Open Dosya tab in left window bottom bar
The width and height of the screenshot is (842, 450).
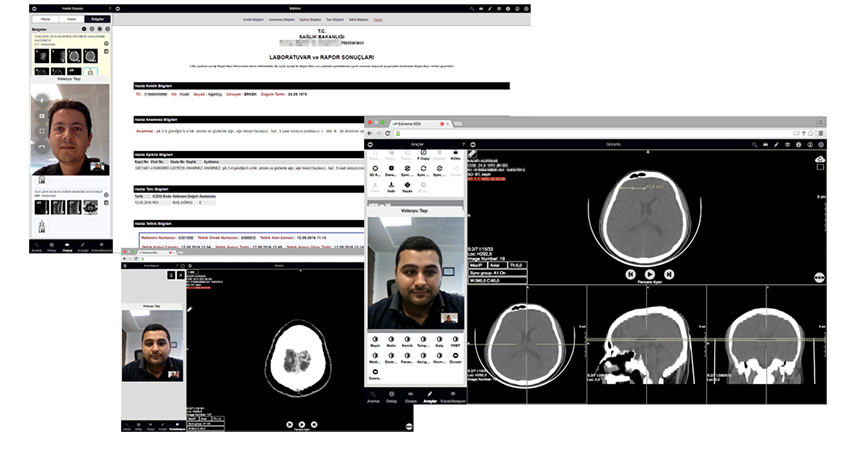click(x=67, y=248)
